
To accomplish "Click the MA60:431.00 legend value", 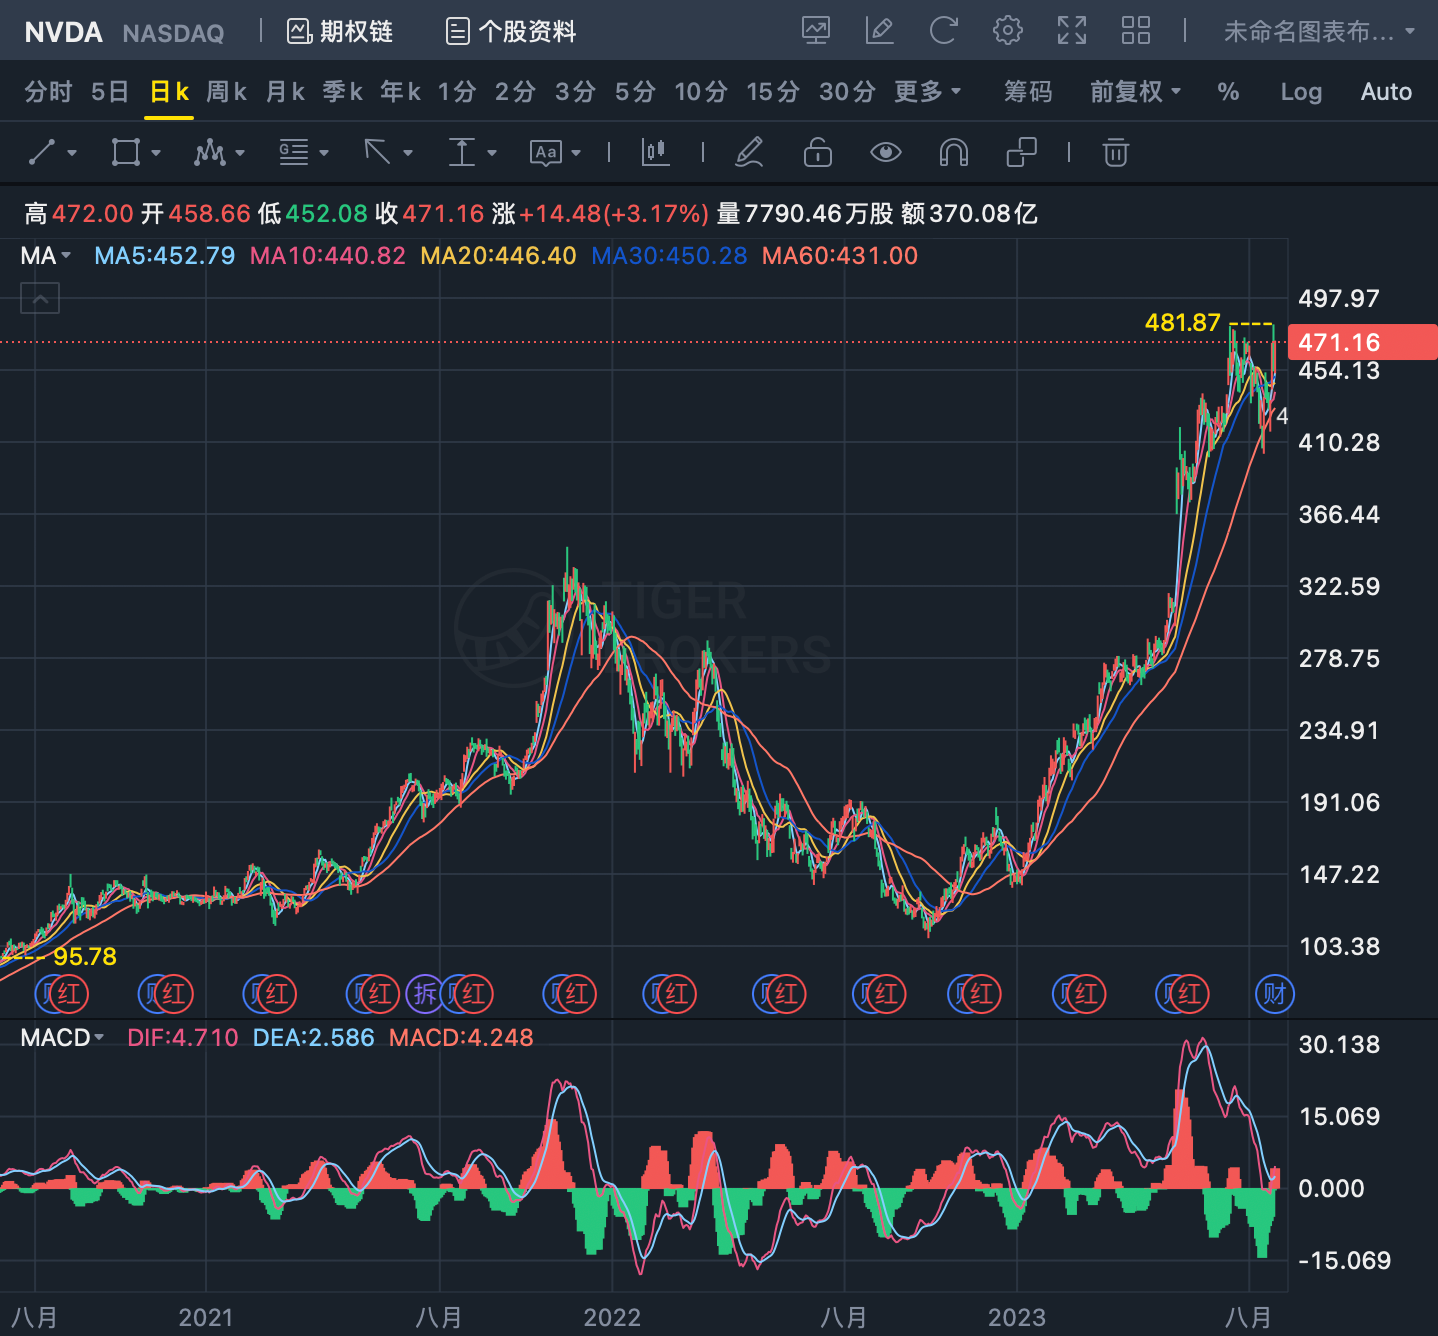I will tap(840, 255).
